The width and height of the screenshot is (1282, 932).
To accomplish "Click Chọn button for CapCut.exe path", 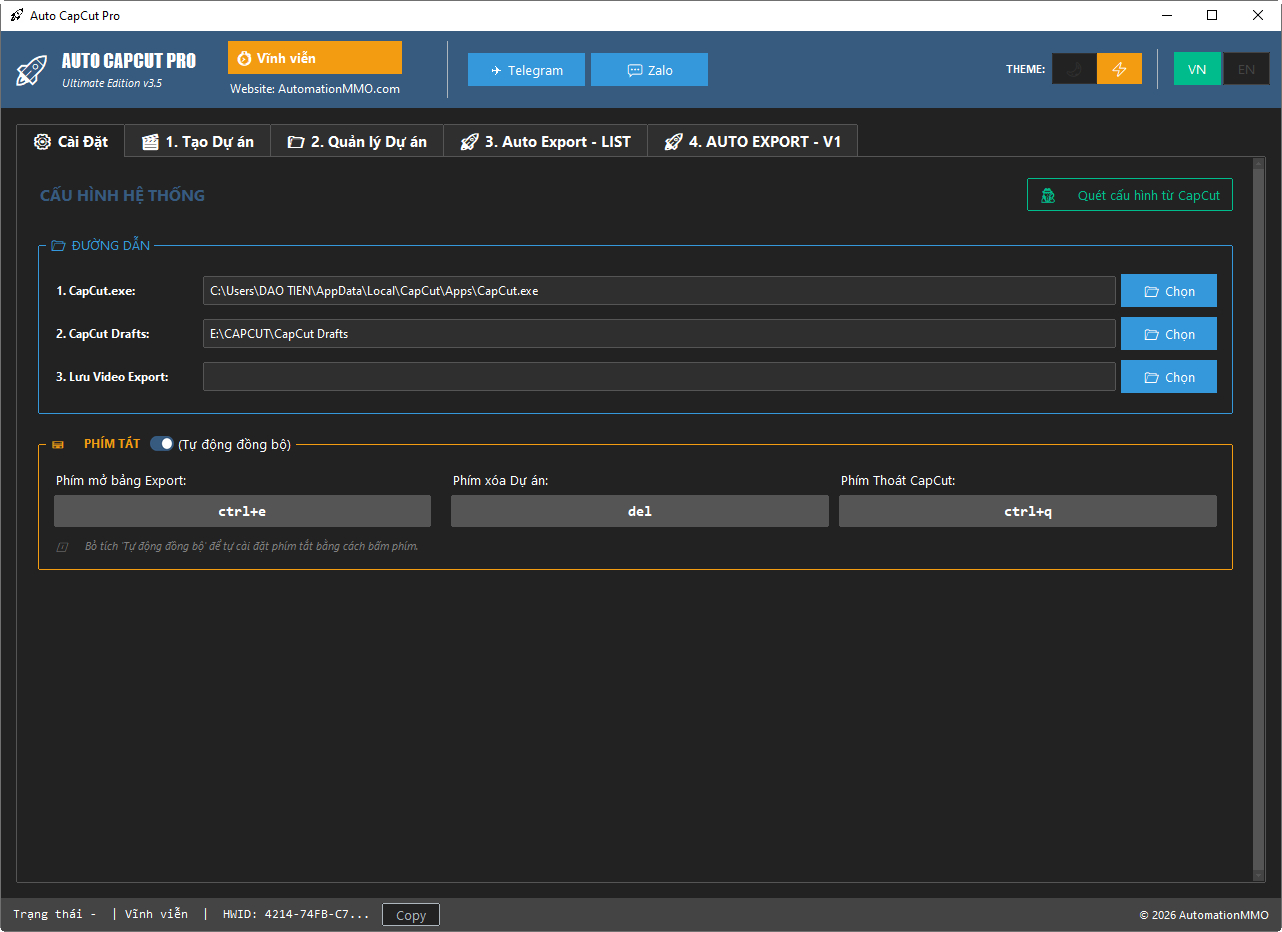I will [1169, 291].
